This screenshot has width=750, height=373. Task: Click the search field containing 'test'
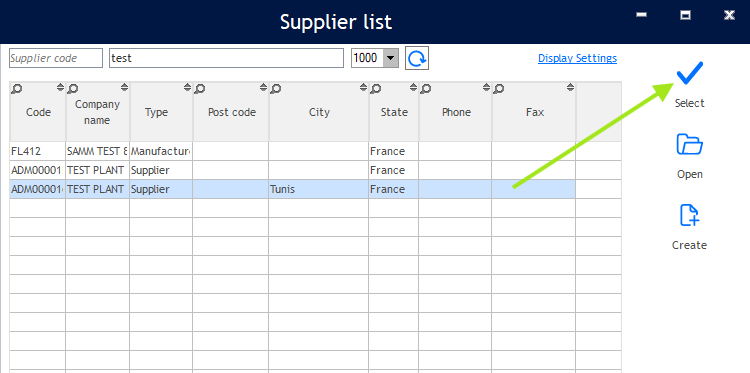(226, 58)
